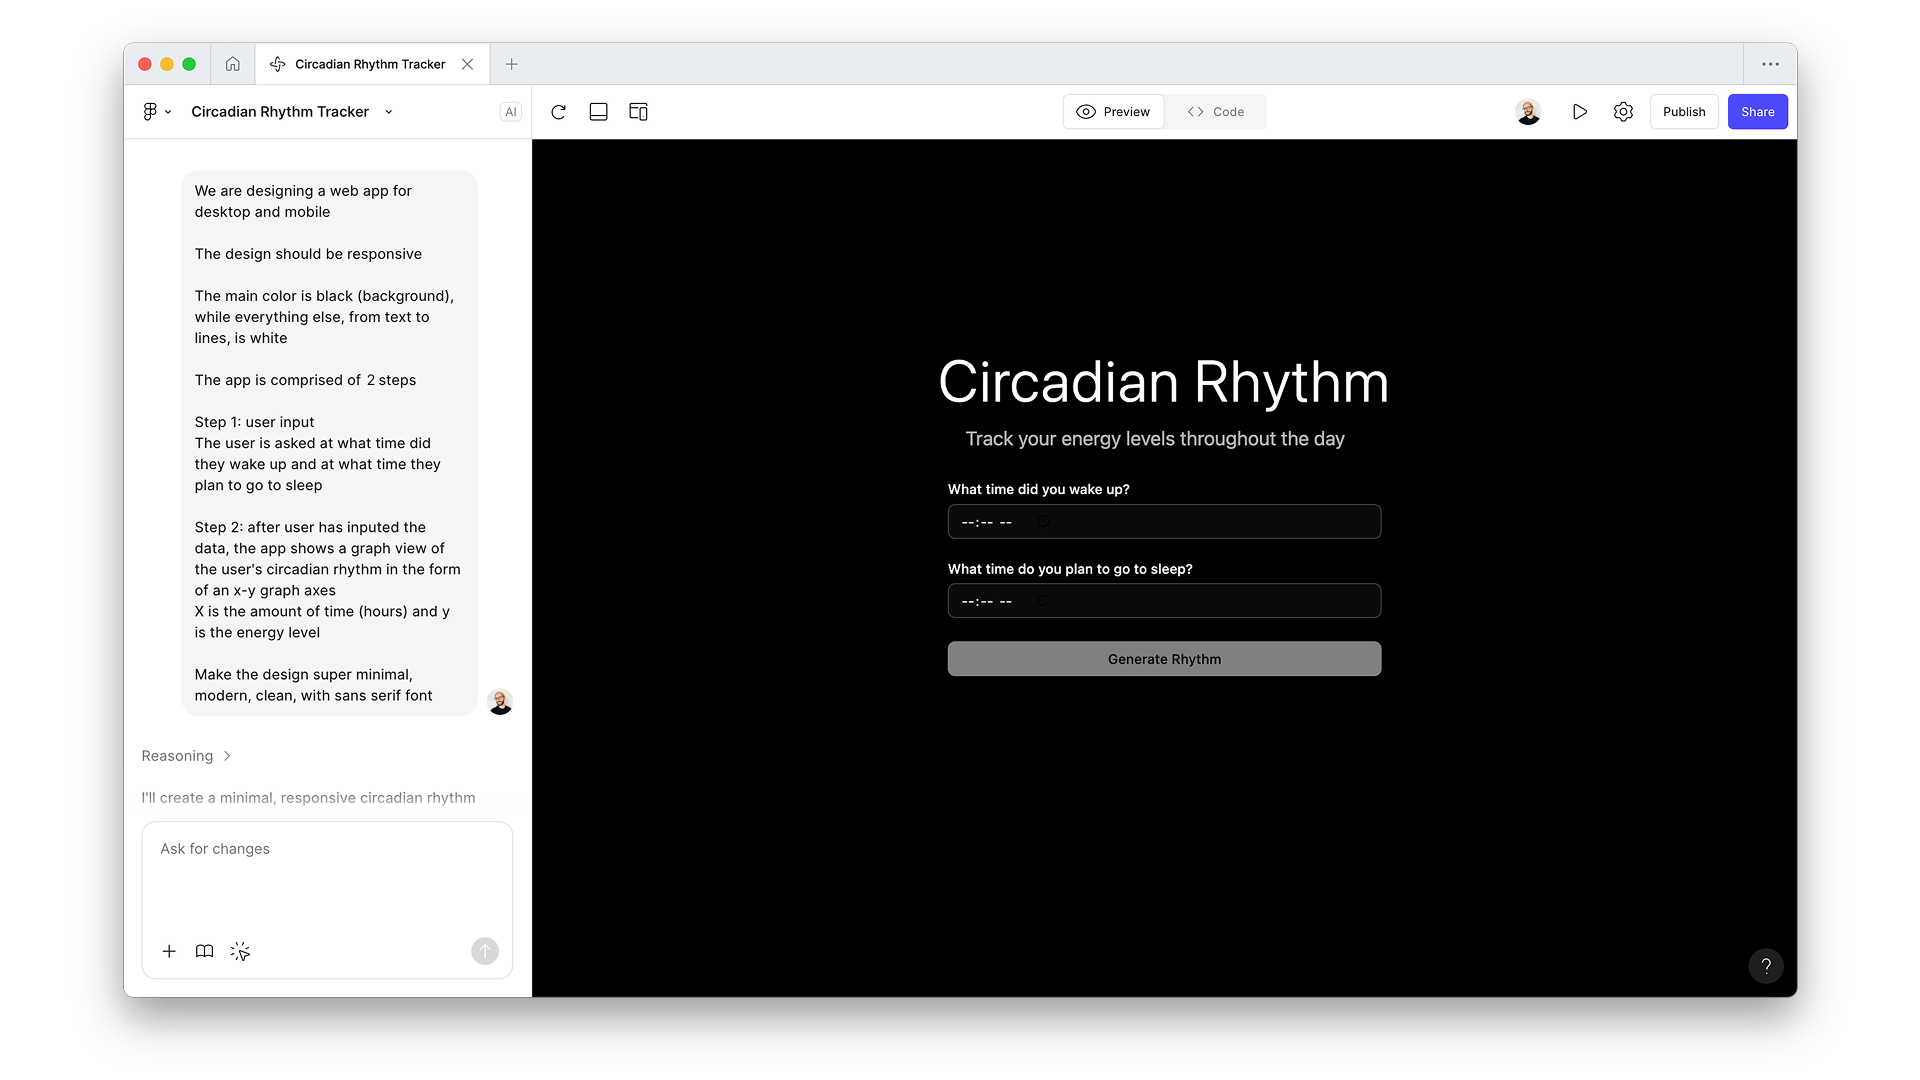
Task: Click the responsive device preview icon
Action: pyautogui.click(x=638, y=112)
